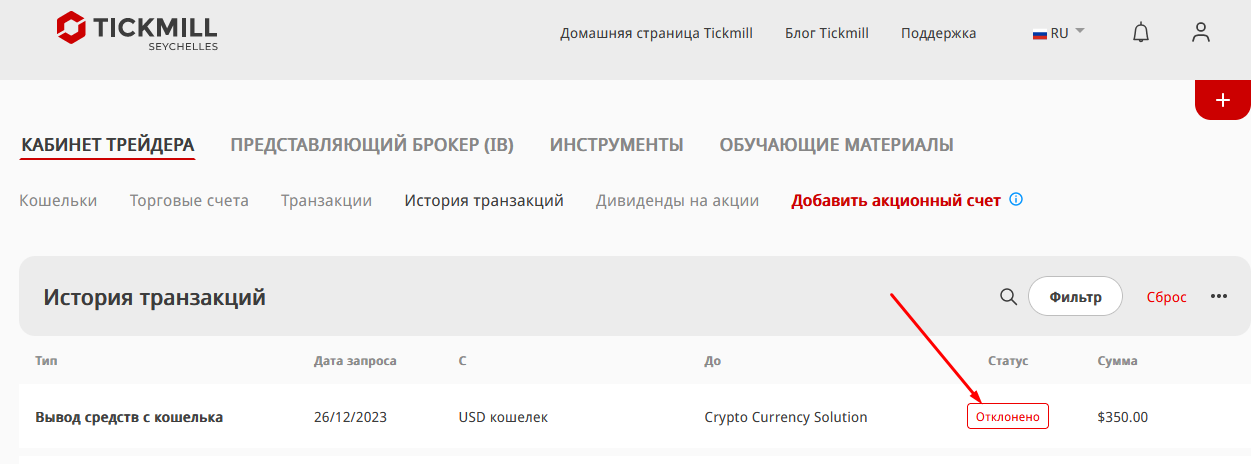The width and height of the screenshot is (1251, 464).
Task: Switch to Кабинет трейдера tab
Action: pos(108,145)
